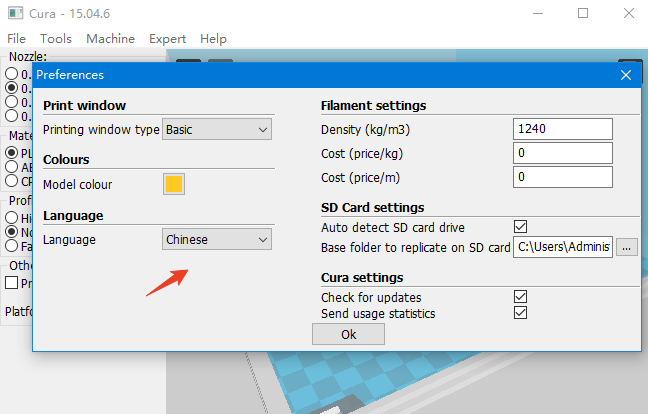Viewport: 648px width, 414px height.
Task: Click the yellow Model colour swatch
Action: coord(173,184)
